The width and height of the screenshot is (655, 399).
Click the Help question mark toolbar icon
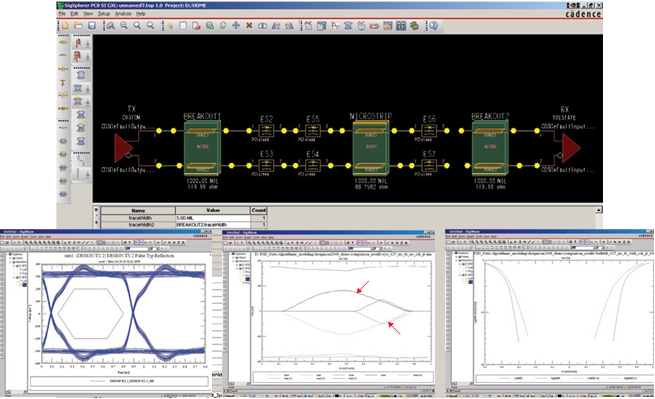tap(434, 26)
